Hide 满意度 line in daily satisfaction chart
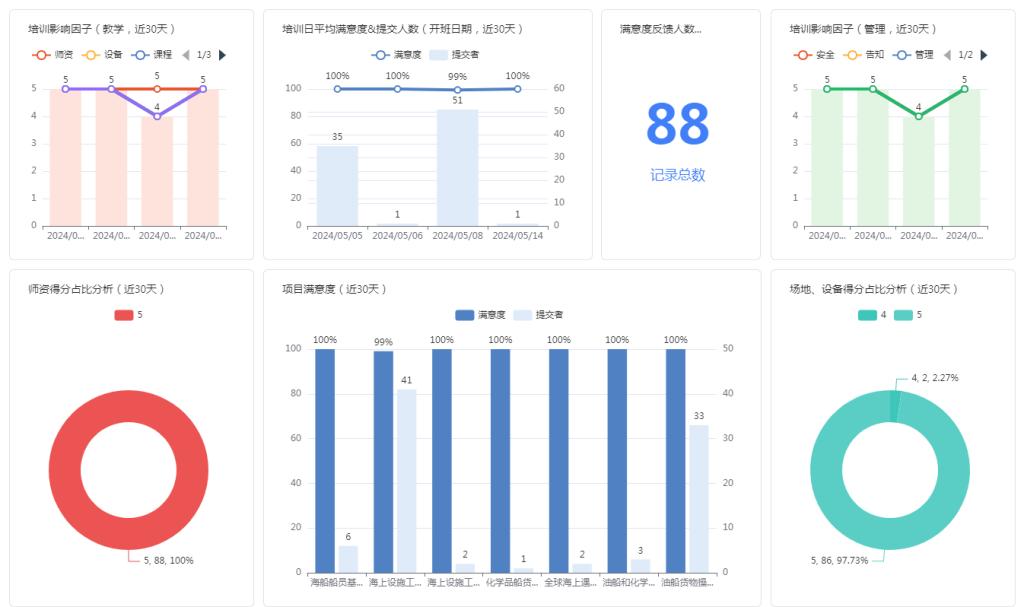 tap(396, 55)
